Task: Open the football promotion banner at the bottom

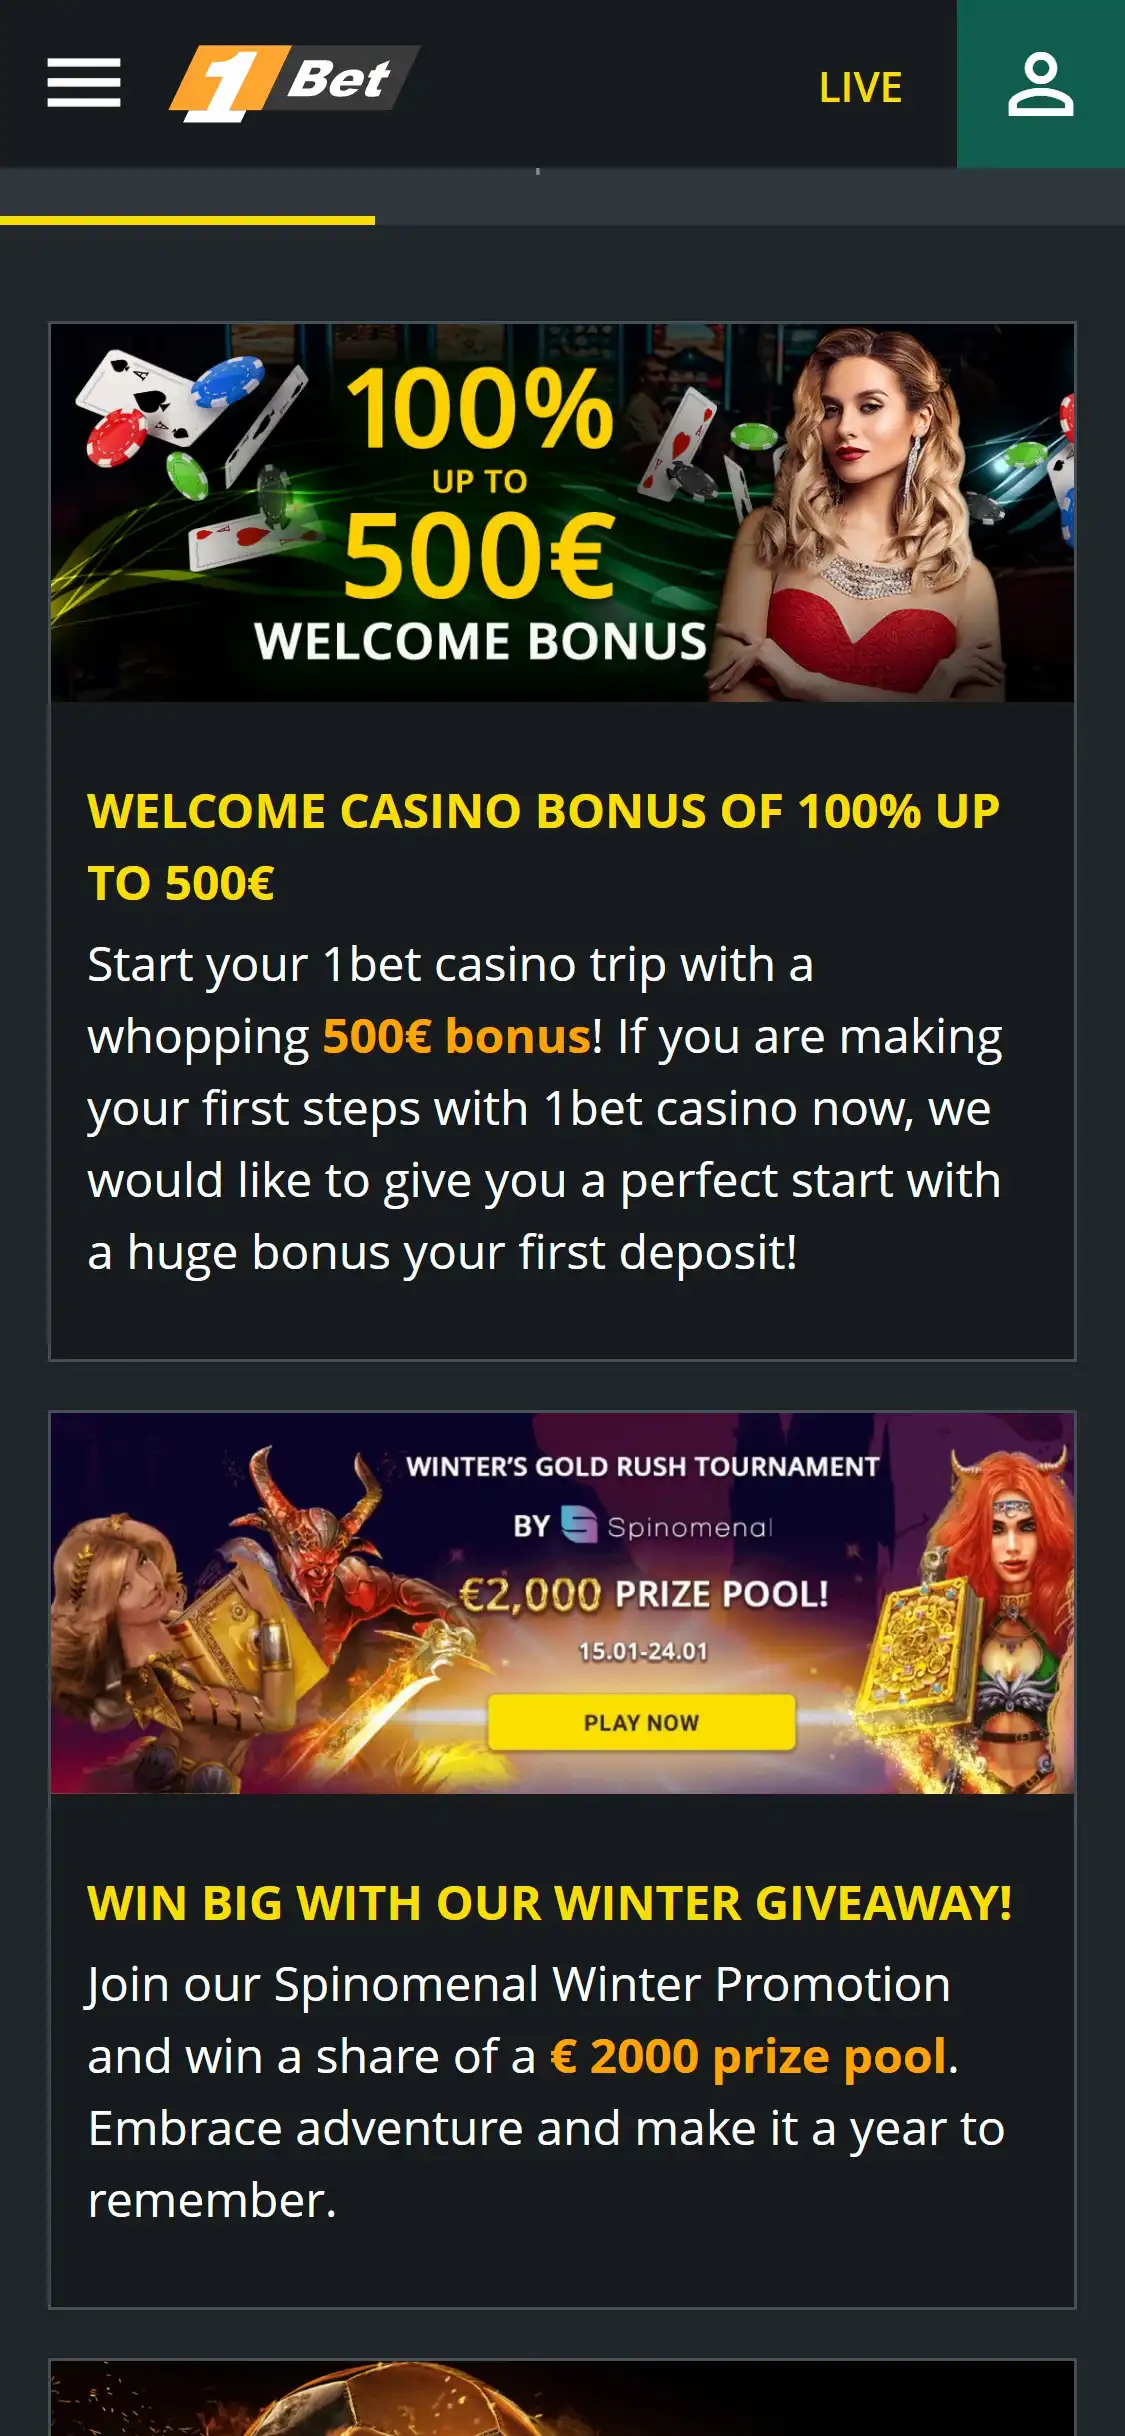Action: click(x=562, y=2398)
